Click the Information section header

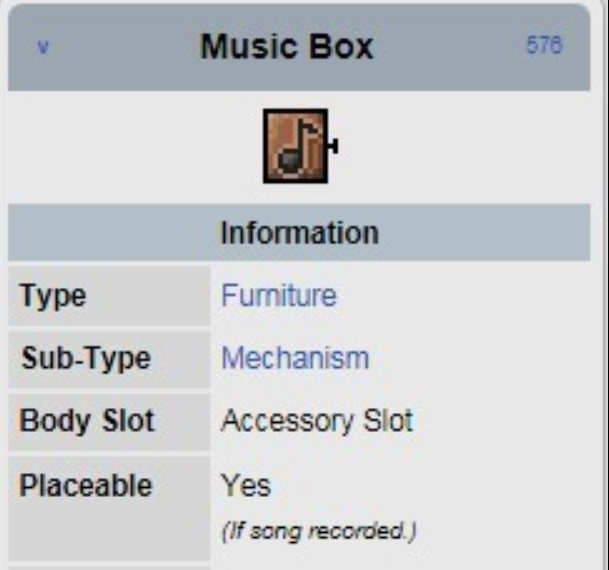click(299, 232)
